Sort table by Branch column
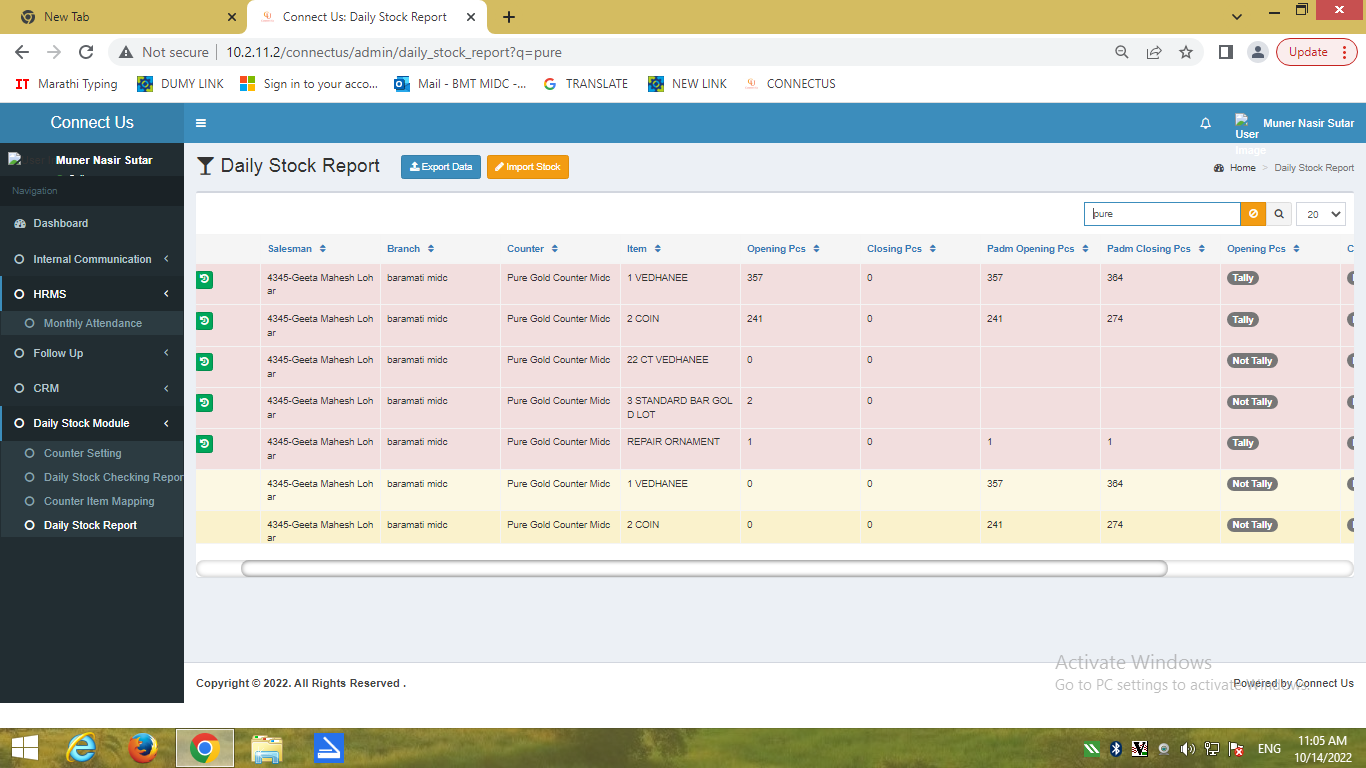The image size is (1366, 768). pyautogui.click(x=410, y=249)
